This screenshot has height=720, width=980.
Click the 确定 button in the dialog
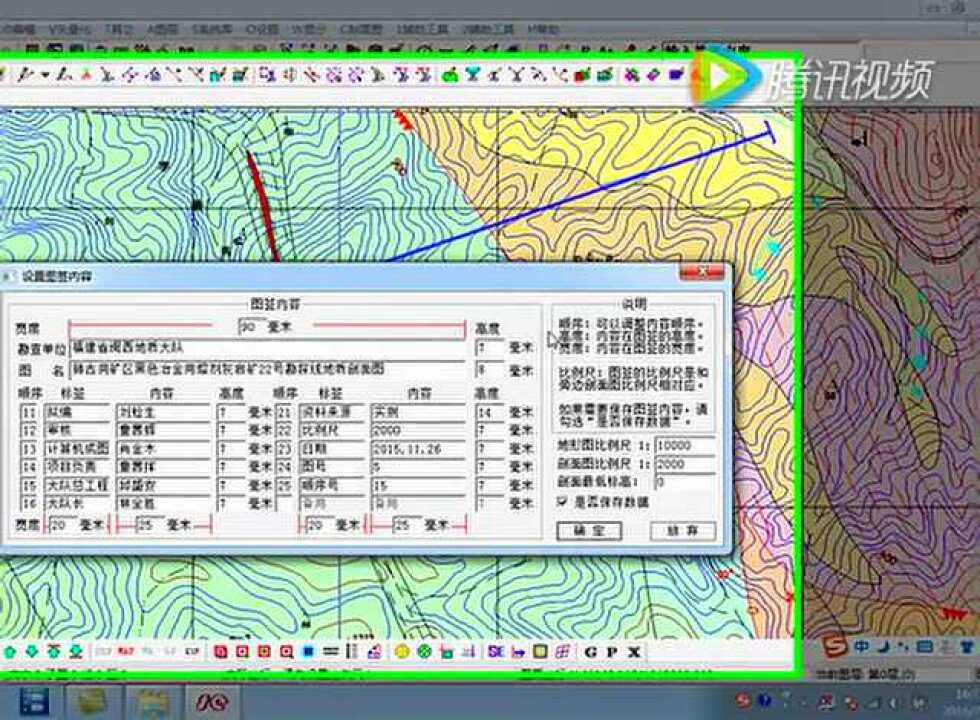[589, 531]
